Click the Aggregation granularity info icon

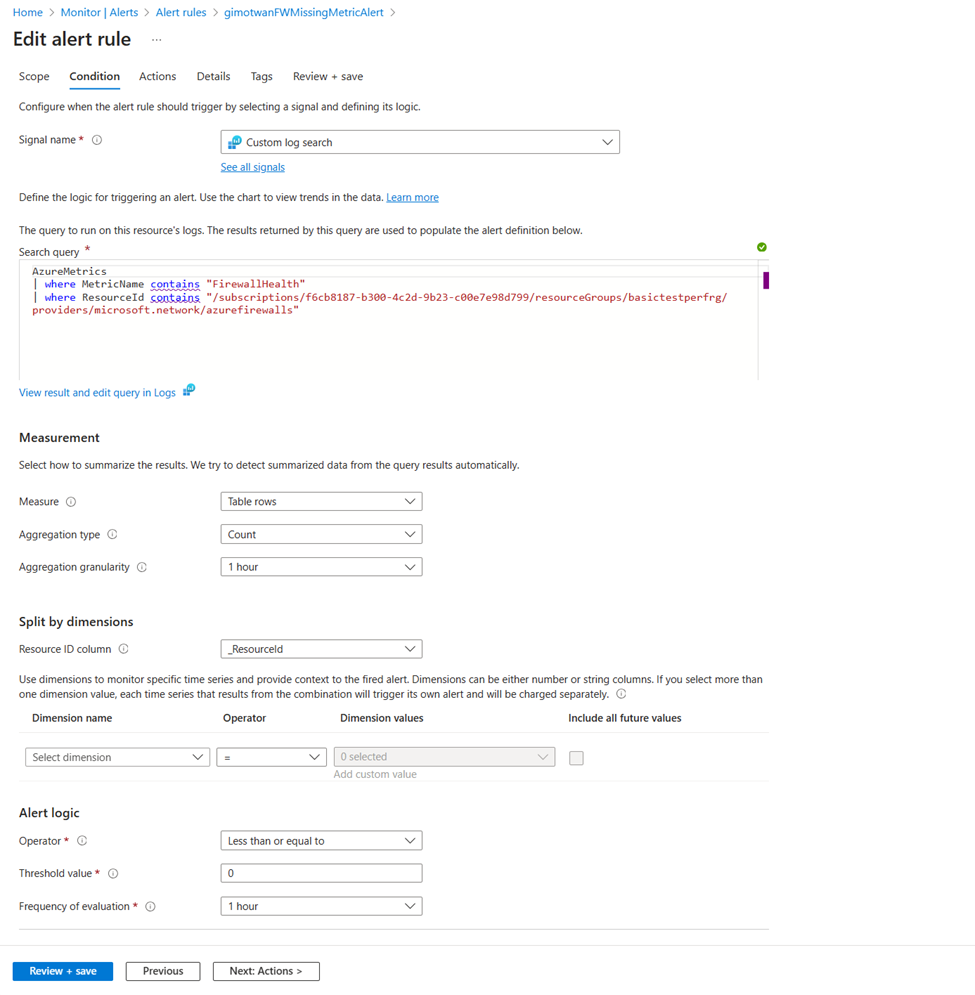point(142,567)
